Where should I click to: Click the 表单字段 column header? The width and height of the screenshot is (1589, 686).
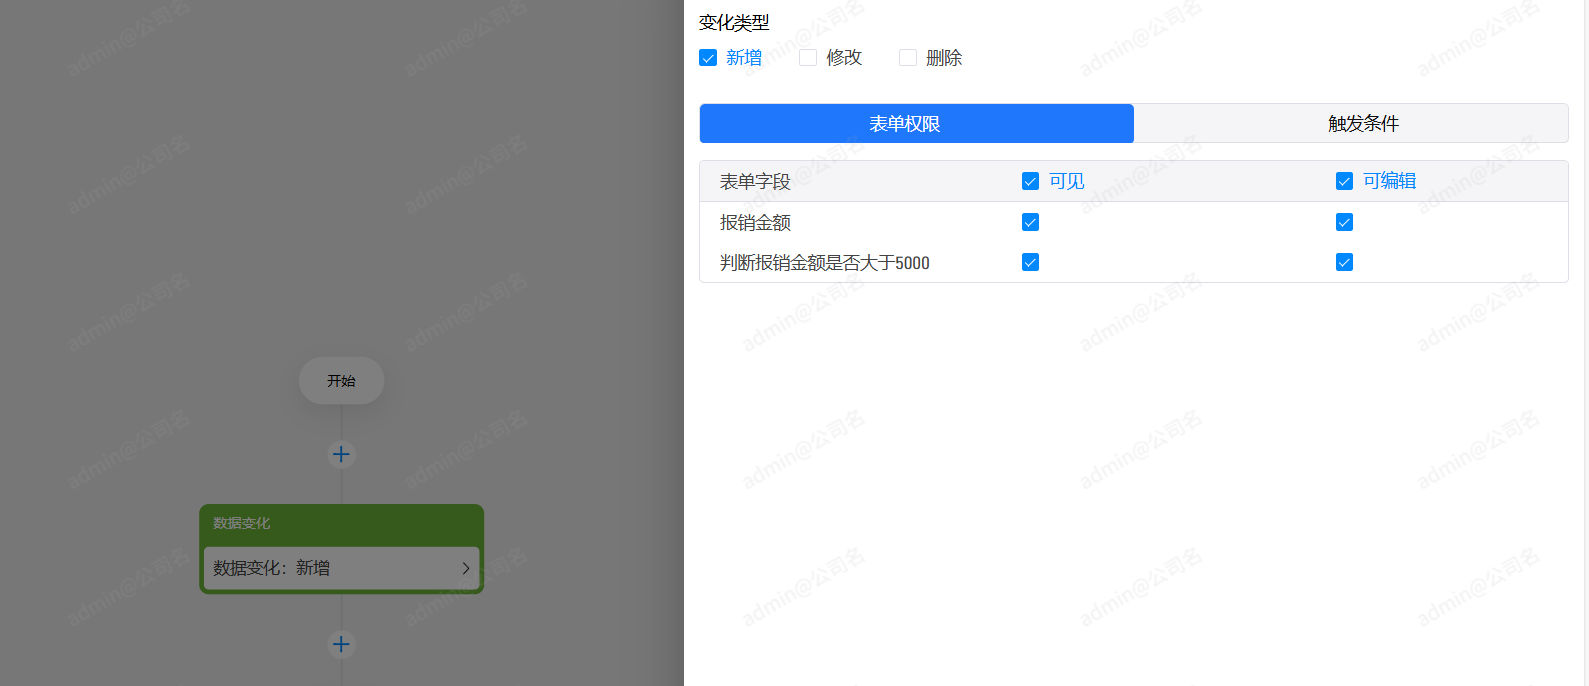pyautogui.click(x=755, y=182)
